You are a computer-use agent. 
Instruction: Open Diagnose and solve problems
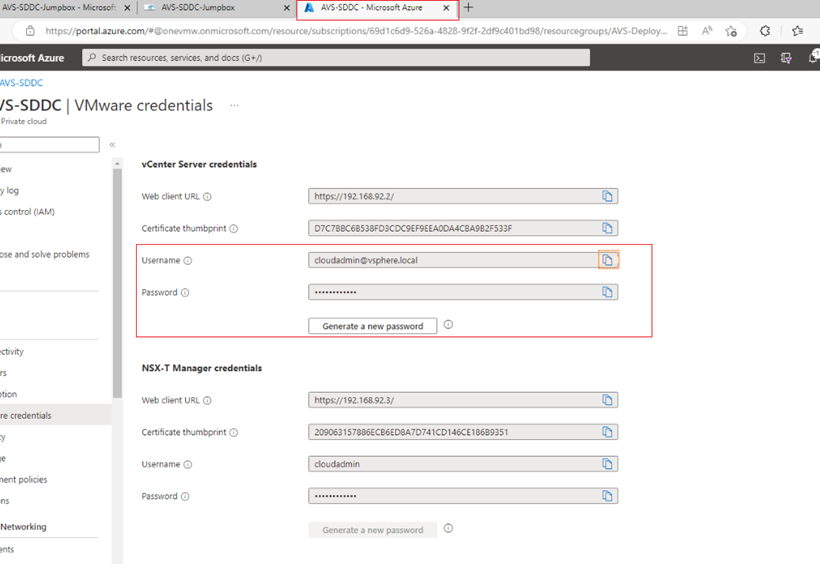pyautogui.click(x=45, y=255)
